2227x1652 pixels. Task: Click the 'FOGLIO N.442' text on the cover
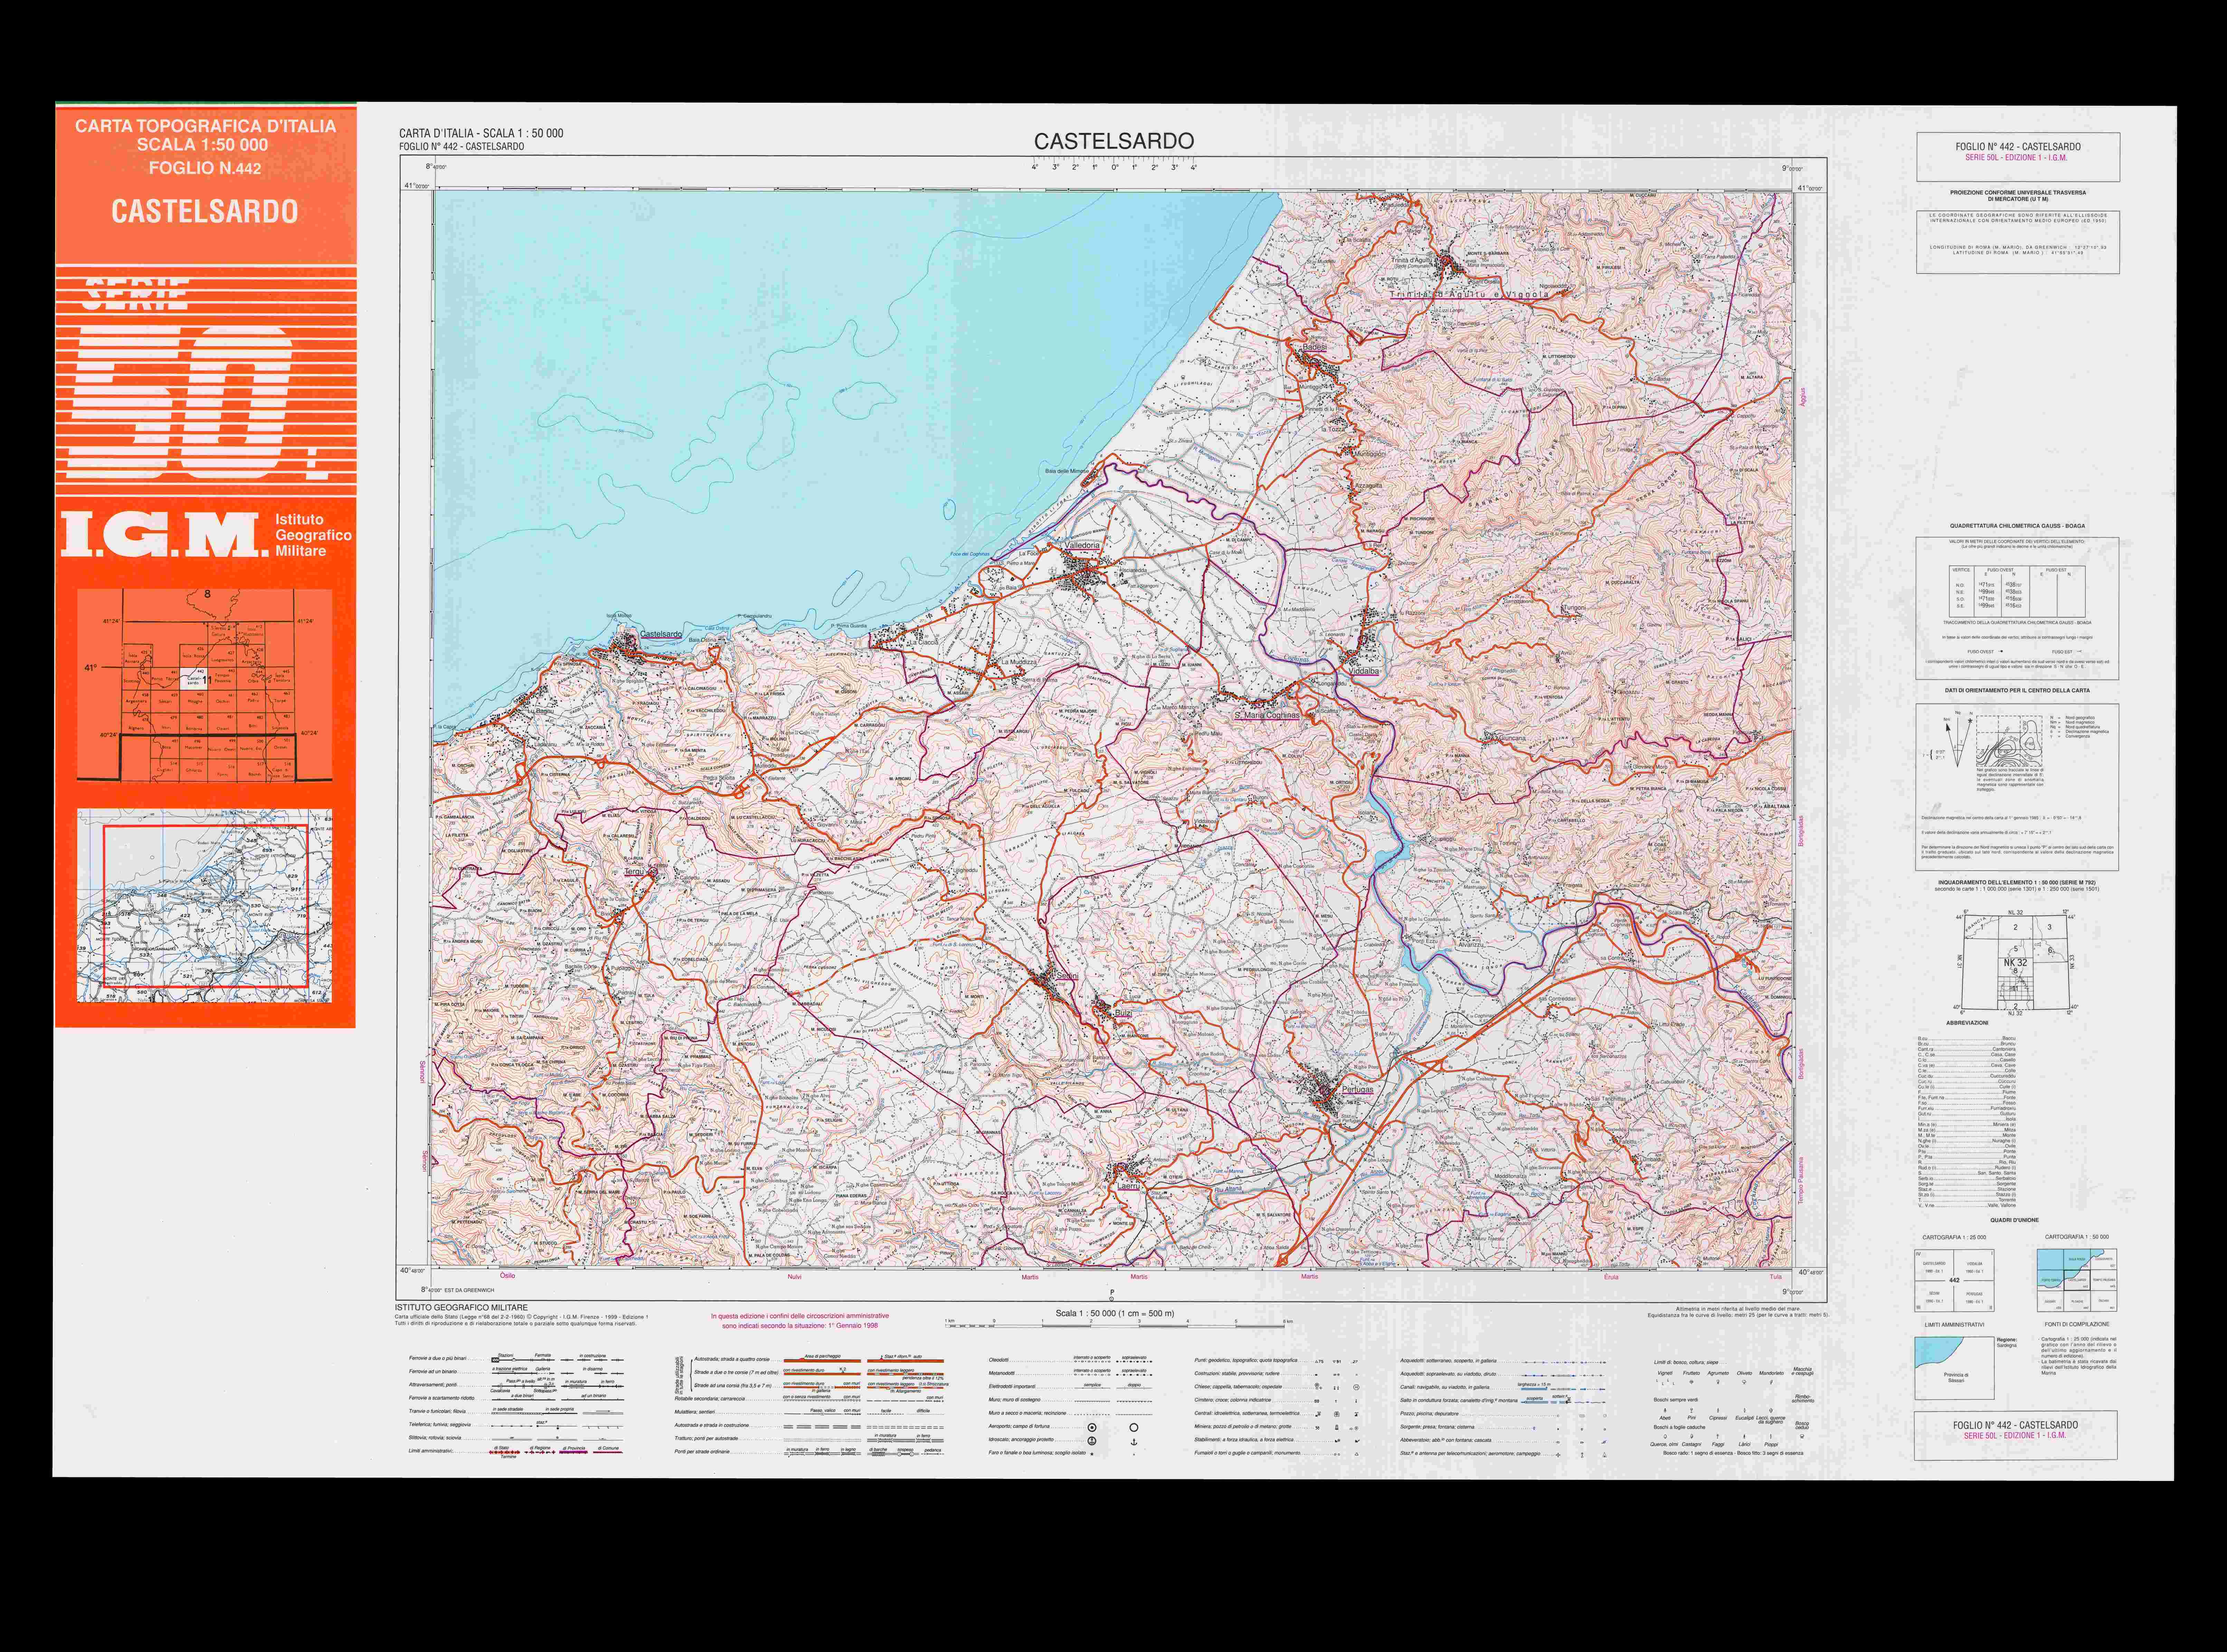205,168
